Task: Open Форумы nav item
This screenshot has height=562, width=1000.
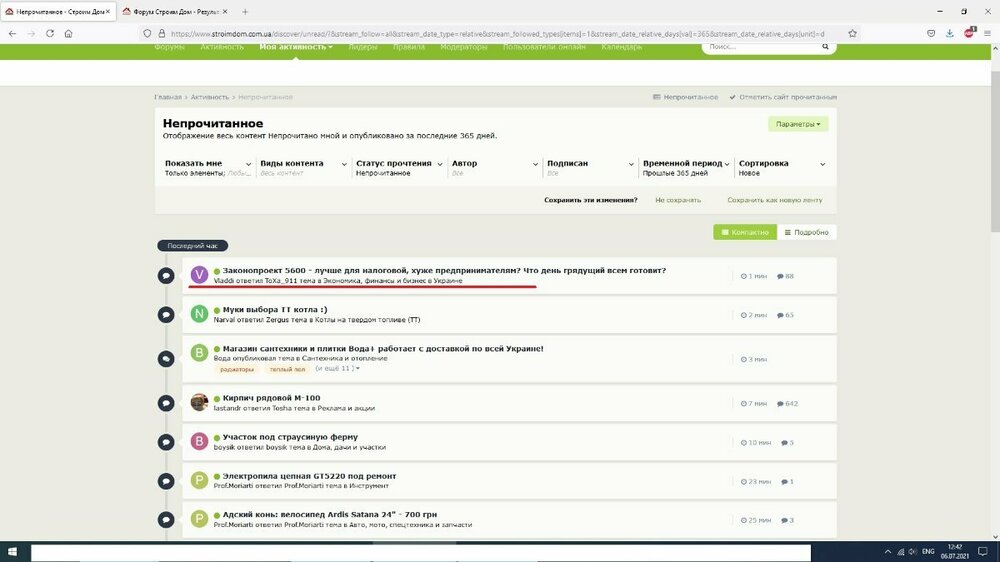Action: tap(170, 47)
